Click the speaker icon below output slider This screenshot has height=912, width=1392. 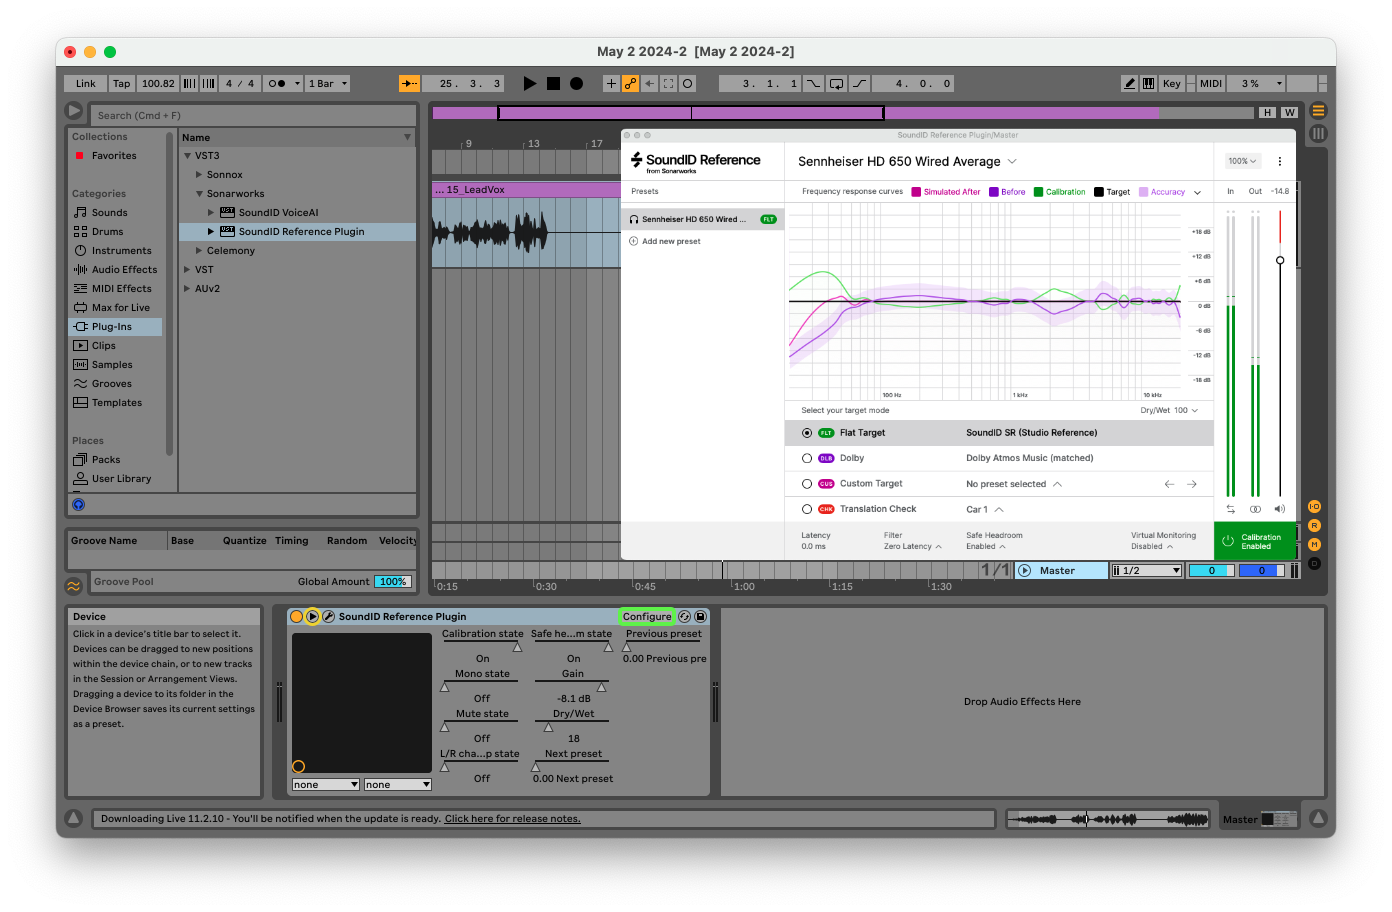pos(1280,509)
